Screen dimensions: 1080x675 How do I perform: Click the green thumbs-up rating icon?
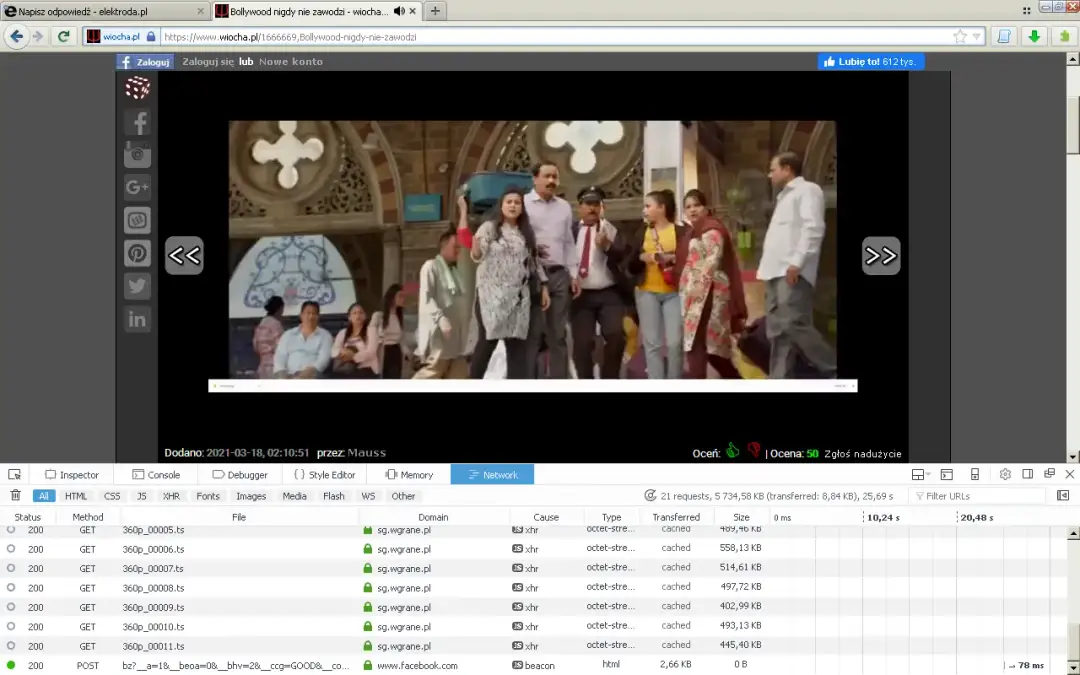tap(732, 451)
